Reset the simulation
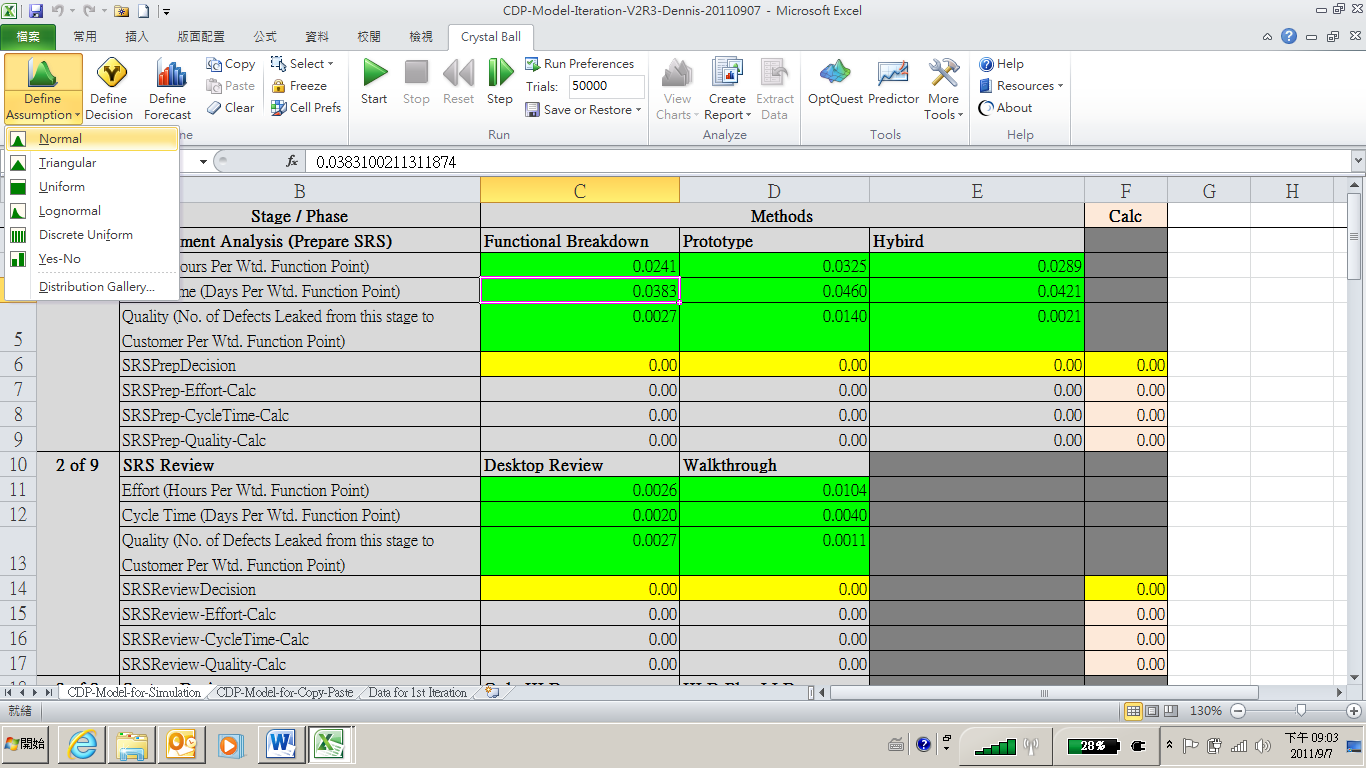Screen dimensions: 1366x768 (458, 82)
